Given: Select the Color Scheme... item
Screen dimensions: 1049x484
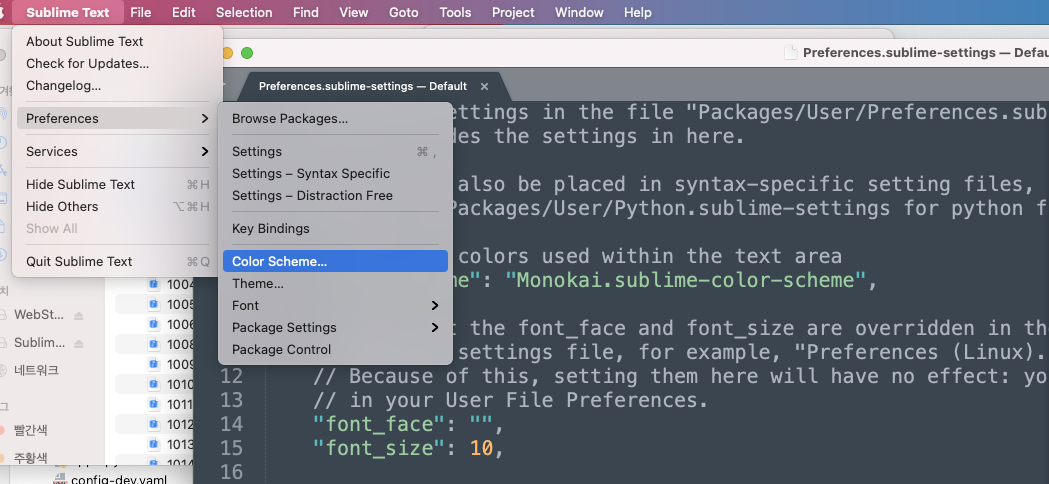Looking at the screenshot, I should tap(335, 261).
